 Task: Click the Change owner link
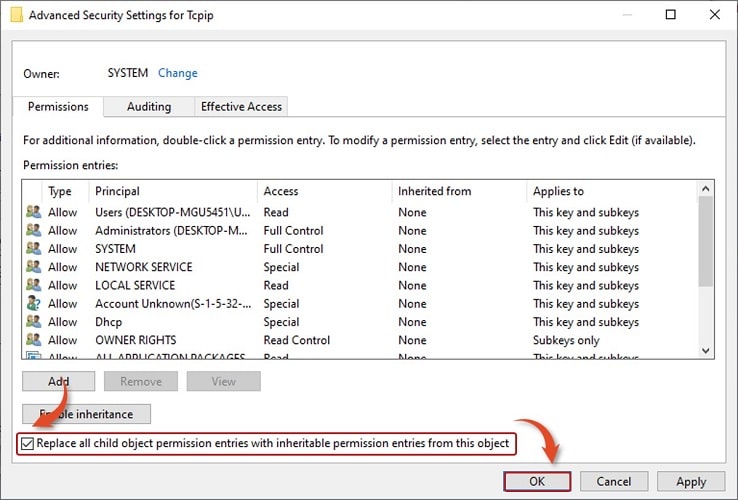(x=177, y=73)
